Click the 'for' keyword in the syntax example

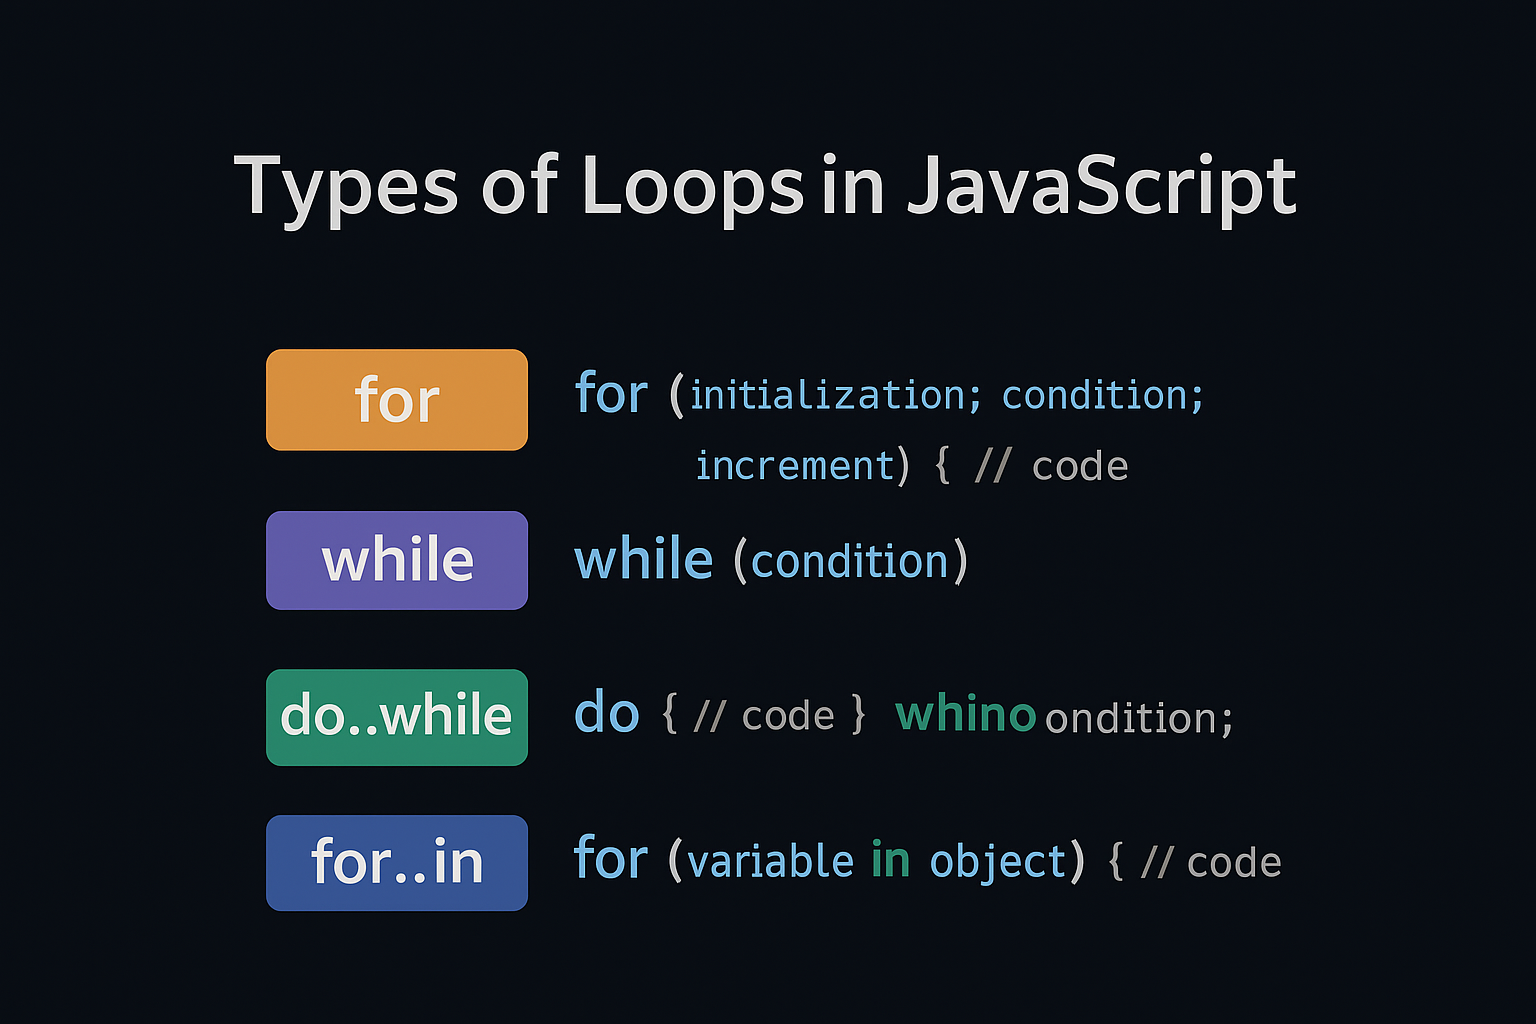pos(611,393)
